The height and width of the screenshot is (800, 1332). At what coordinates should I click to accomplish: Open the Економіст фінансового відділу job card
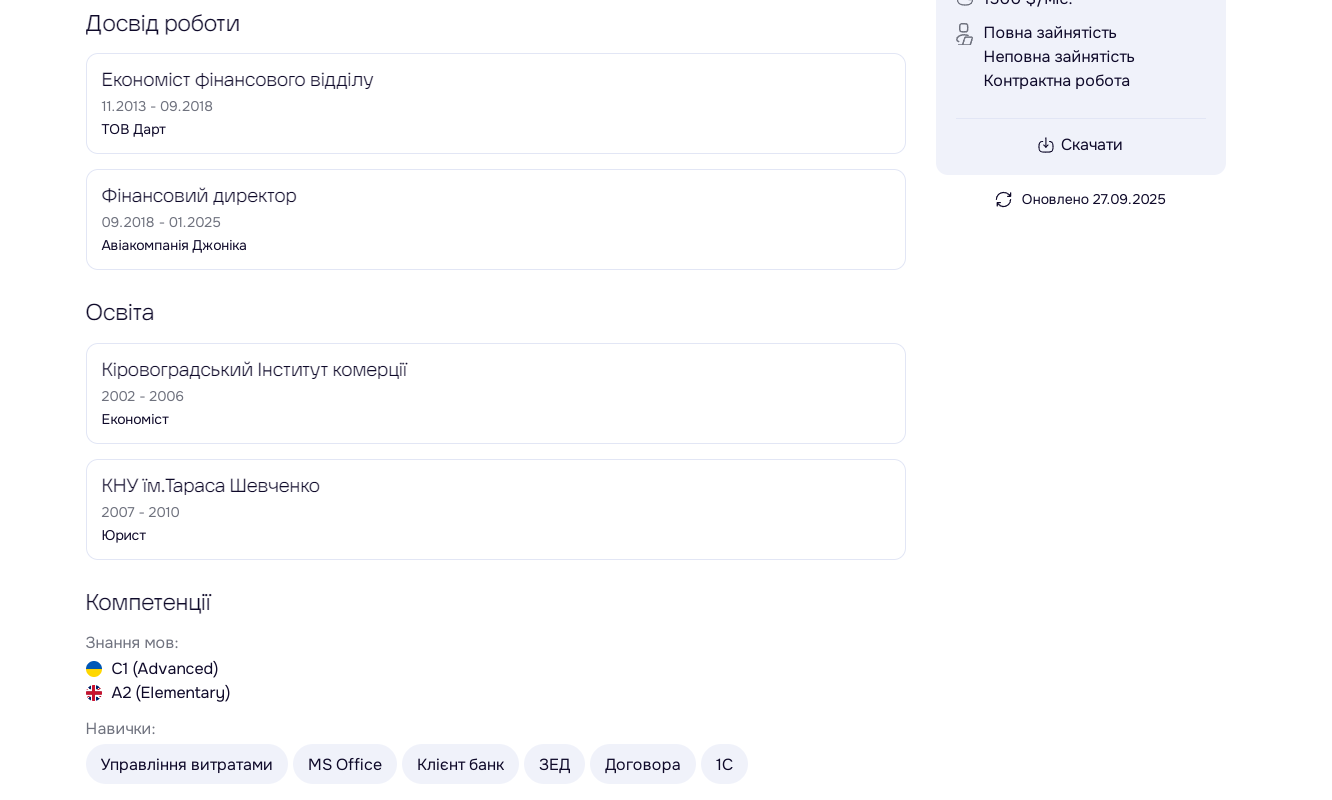click(x=495, y=103)
